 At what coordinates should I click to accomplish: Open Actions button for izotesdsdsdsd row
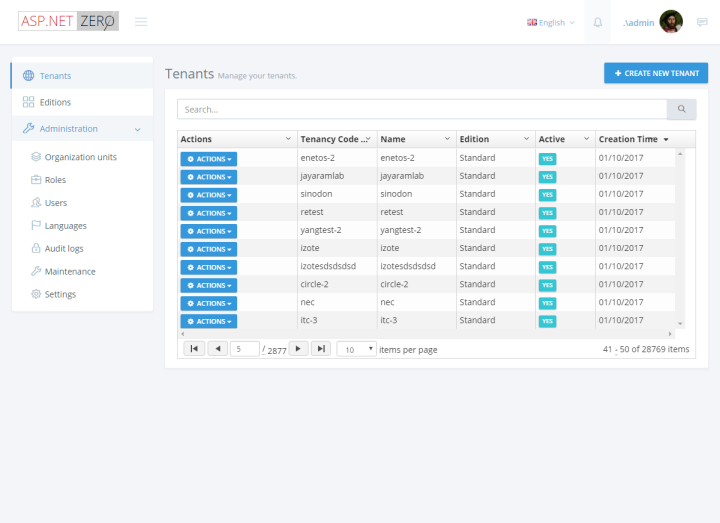209,267
